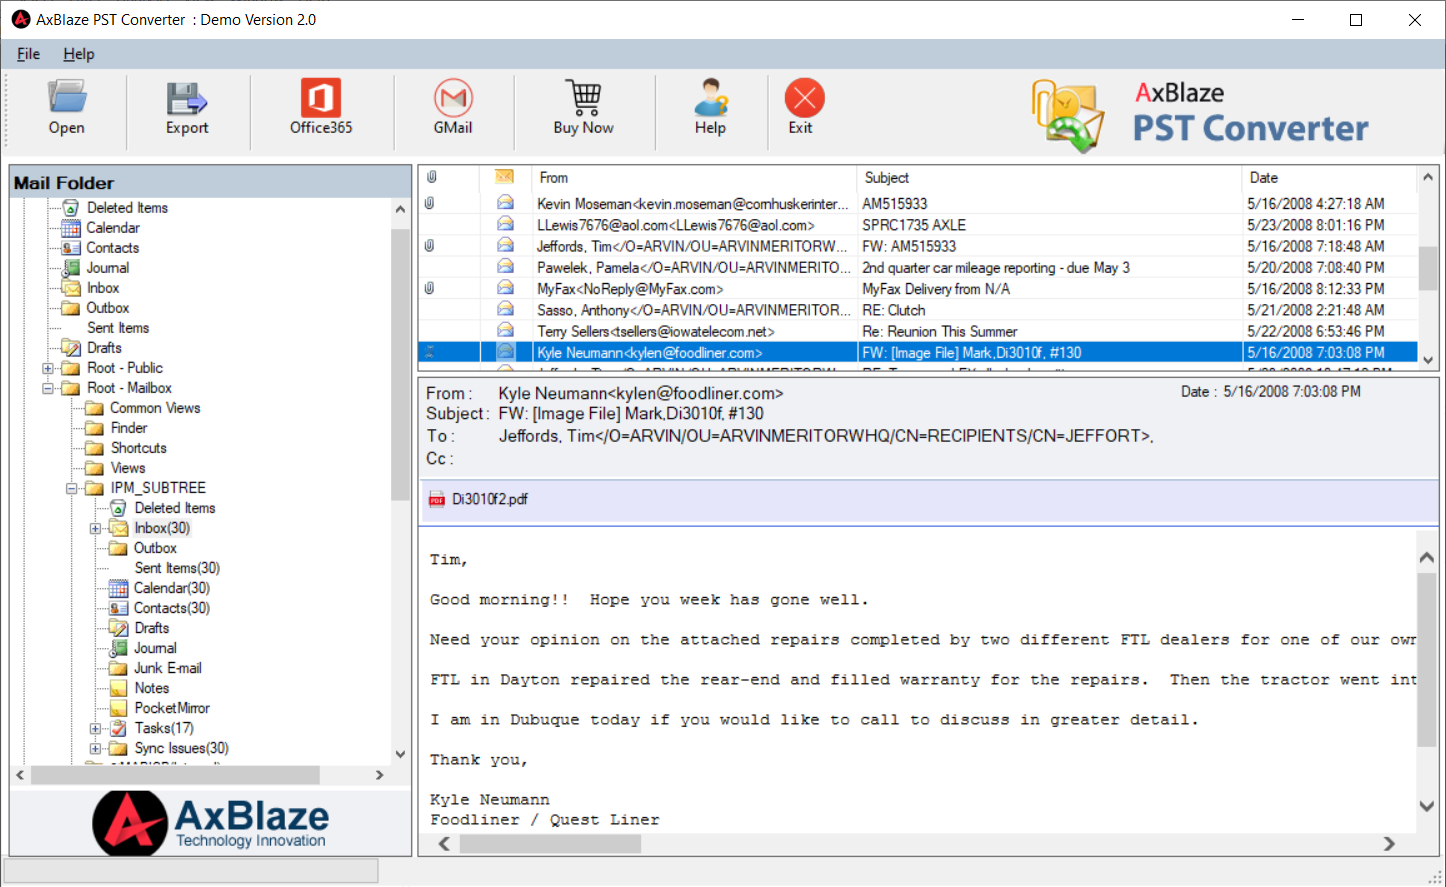Open the File menu
This screenshot has width=1446, height=887.
point(28,54)
